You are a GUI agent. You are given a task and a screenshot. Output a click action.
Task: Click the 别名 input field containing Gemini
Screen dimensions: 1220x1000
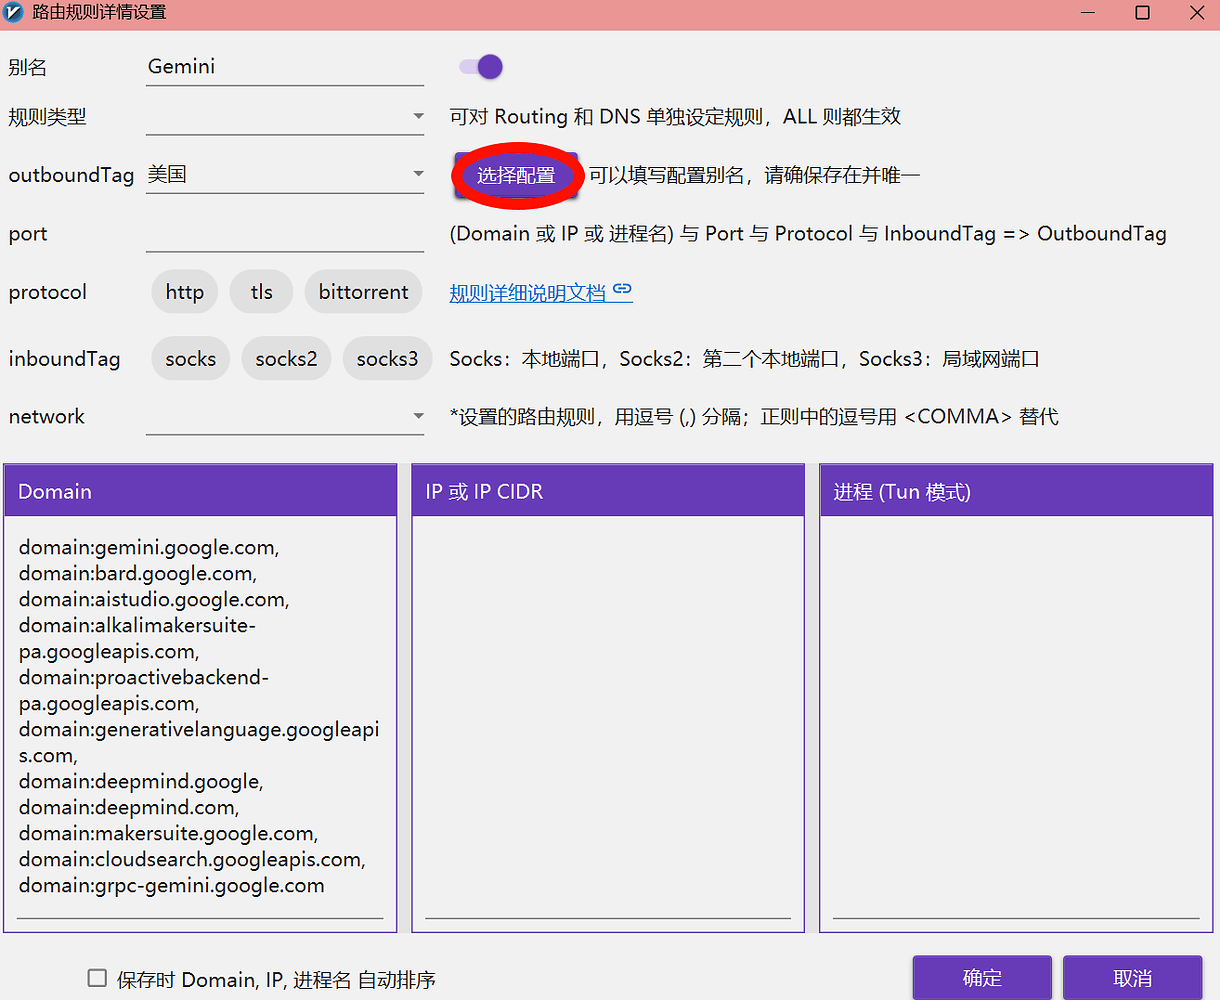285,67
